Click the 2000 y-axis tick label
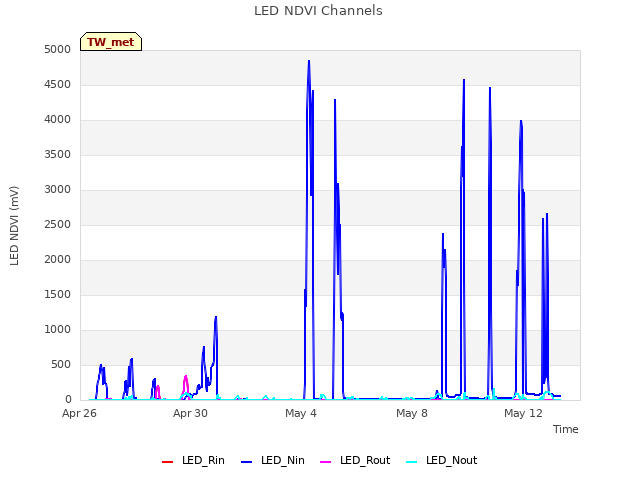640x480 pixels. pyautogui.click(x=58, y=260)
